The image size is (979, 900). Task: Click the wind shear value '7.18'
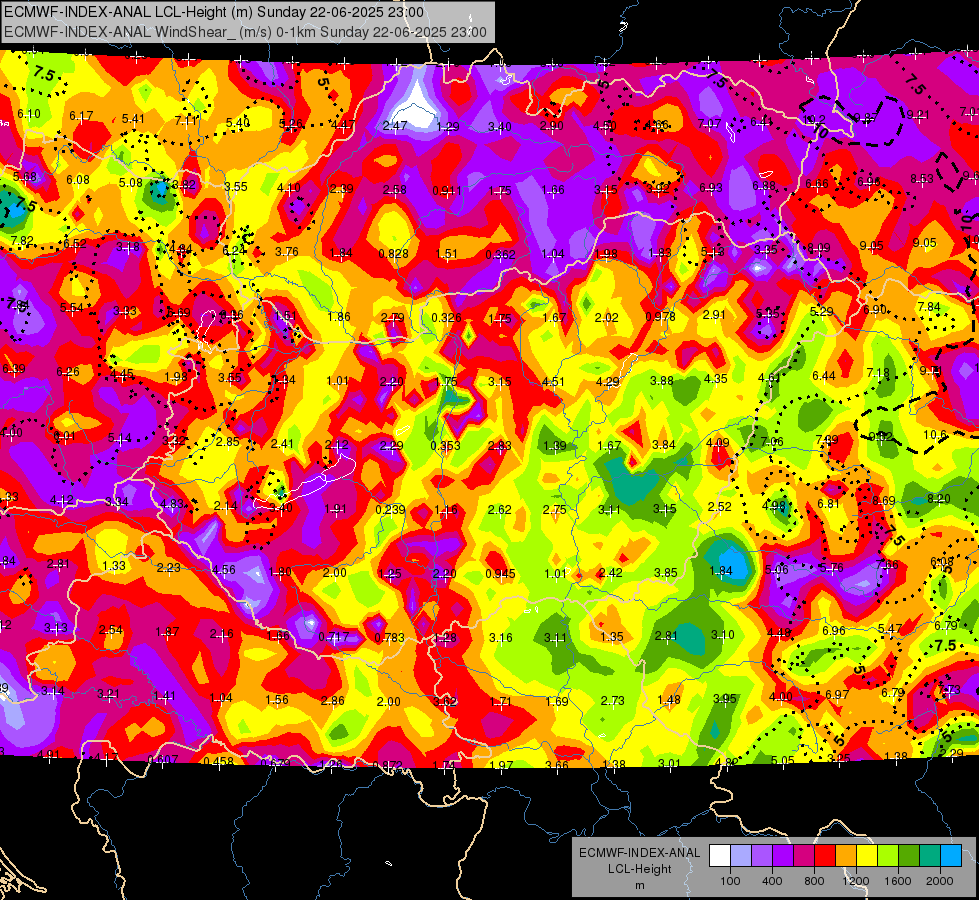pos(878,373)
